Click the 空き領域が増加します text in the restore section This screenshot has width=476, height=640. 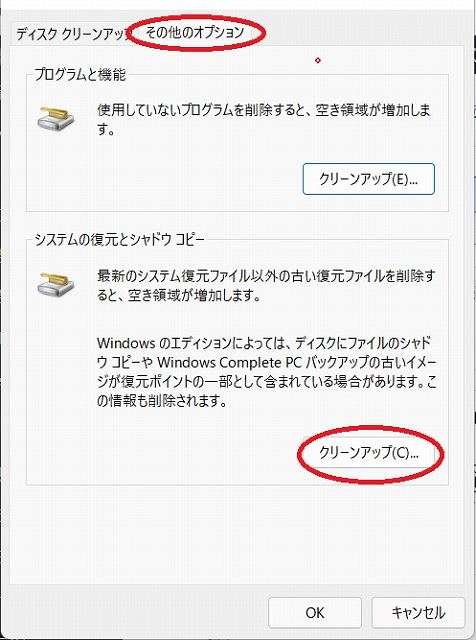pyautogui.click(x=194, y=296)
